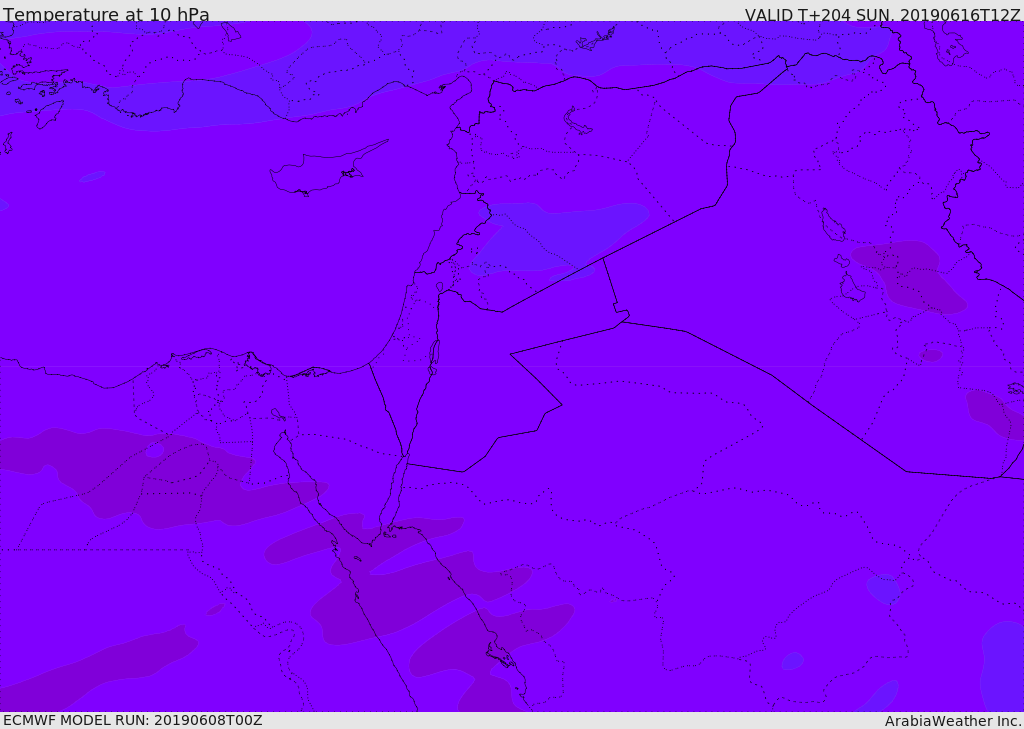This screenshot has width=1024, height=729.
Task: Click the light blue patch at bottom-right corner
Action: point(1002,665)
